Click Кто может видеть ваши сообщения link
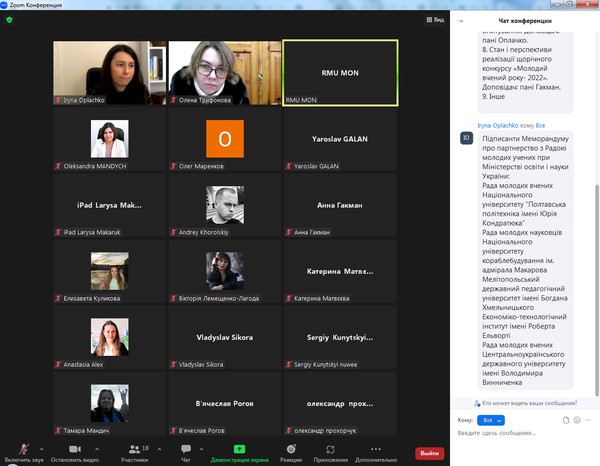 coord(530,402)
